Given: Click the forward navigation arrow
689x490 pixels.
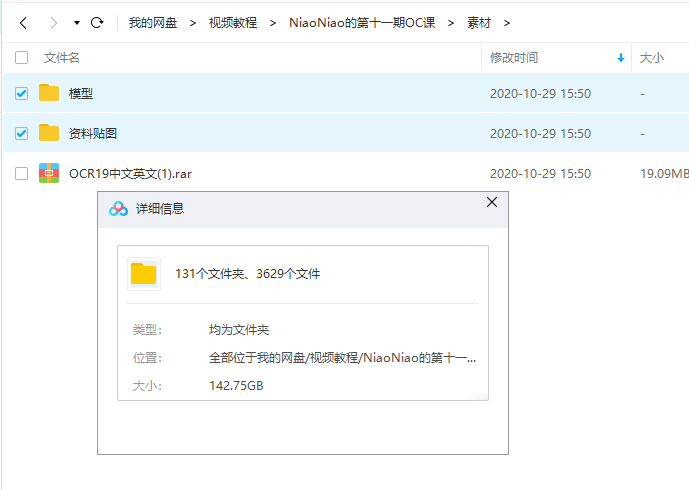Looking at the screenshot, I should click(x=53, y=22).
